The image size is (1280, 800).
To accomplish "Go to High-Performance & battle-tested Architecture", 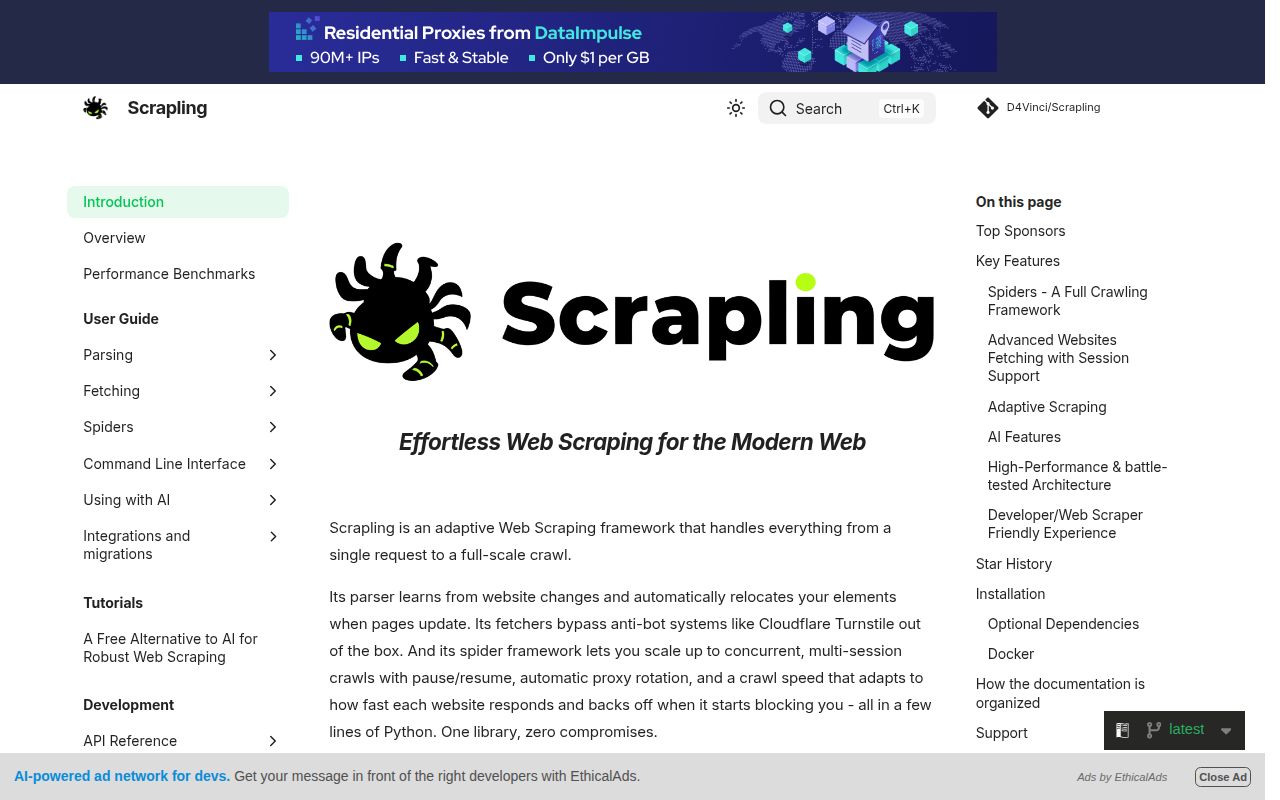I will tap(1077, 476).
